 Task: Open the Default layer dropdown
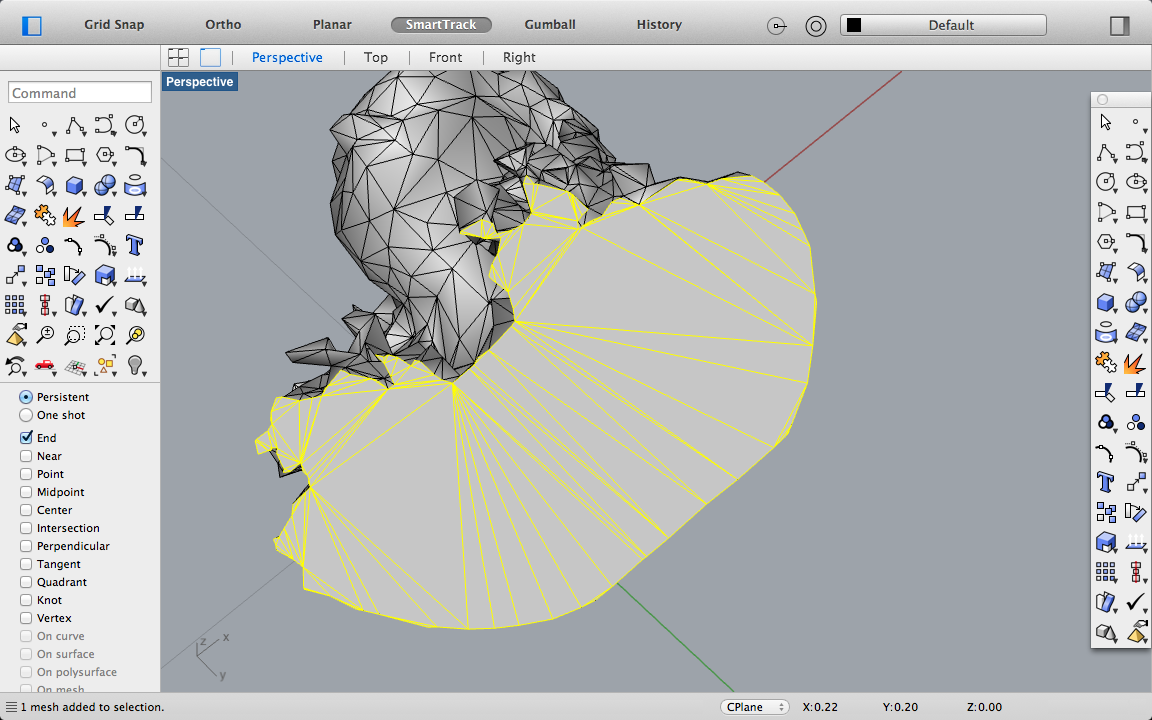click(950, 25)
